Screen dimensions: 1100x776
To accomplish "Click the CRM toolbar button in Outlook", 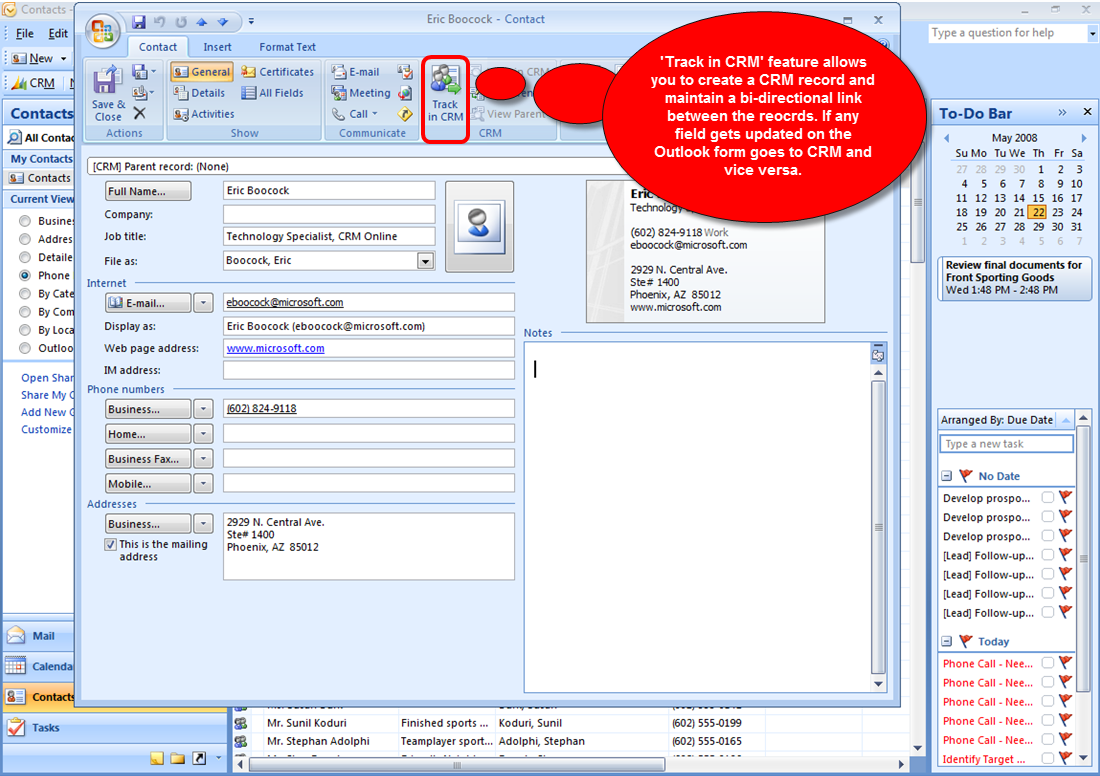I will [x=34, y=83].
